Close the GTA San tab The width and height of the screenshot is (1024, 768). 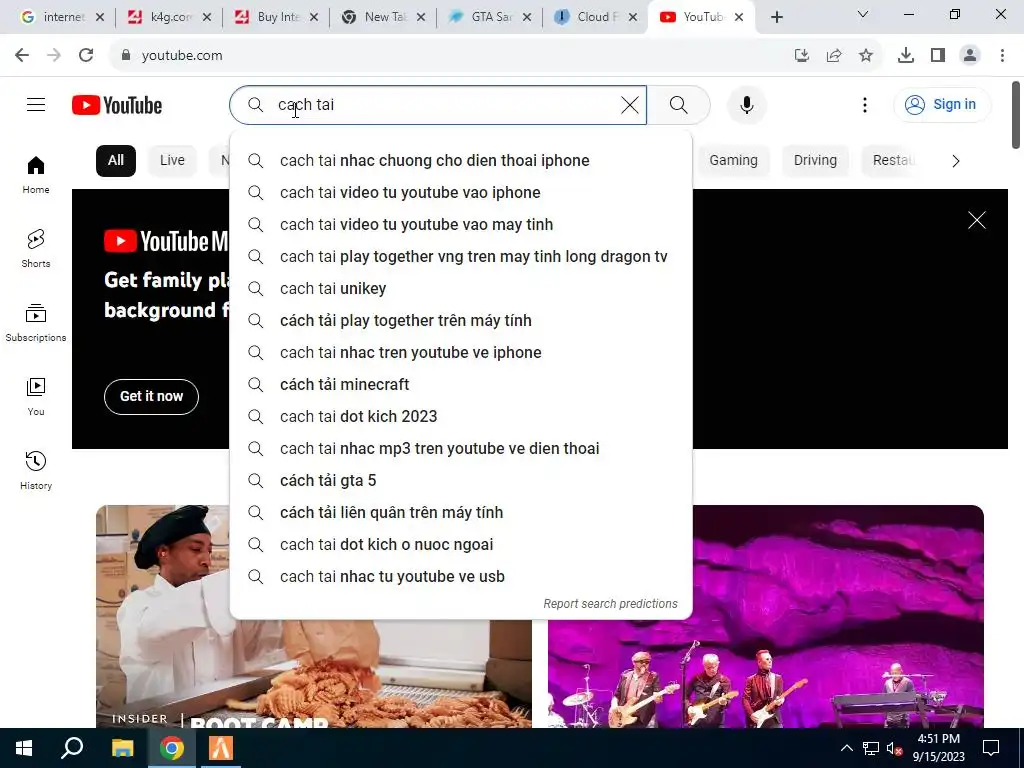(x=527, y=17)
